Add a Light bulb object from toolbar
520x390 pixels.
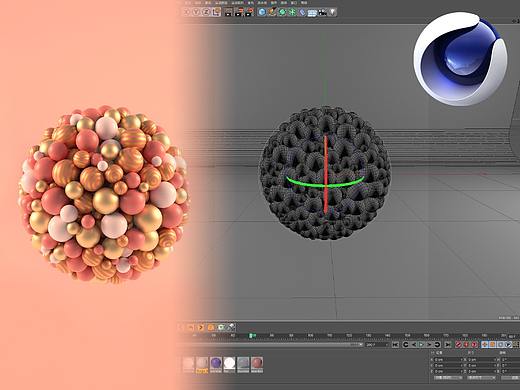tap(332, 12)
